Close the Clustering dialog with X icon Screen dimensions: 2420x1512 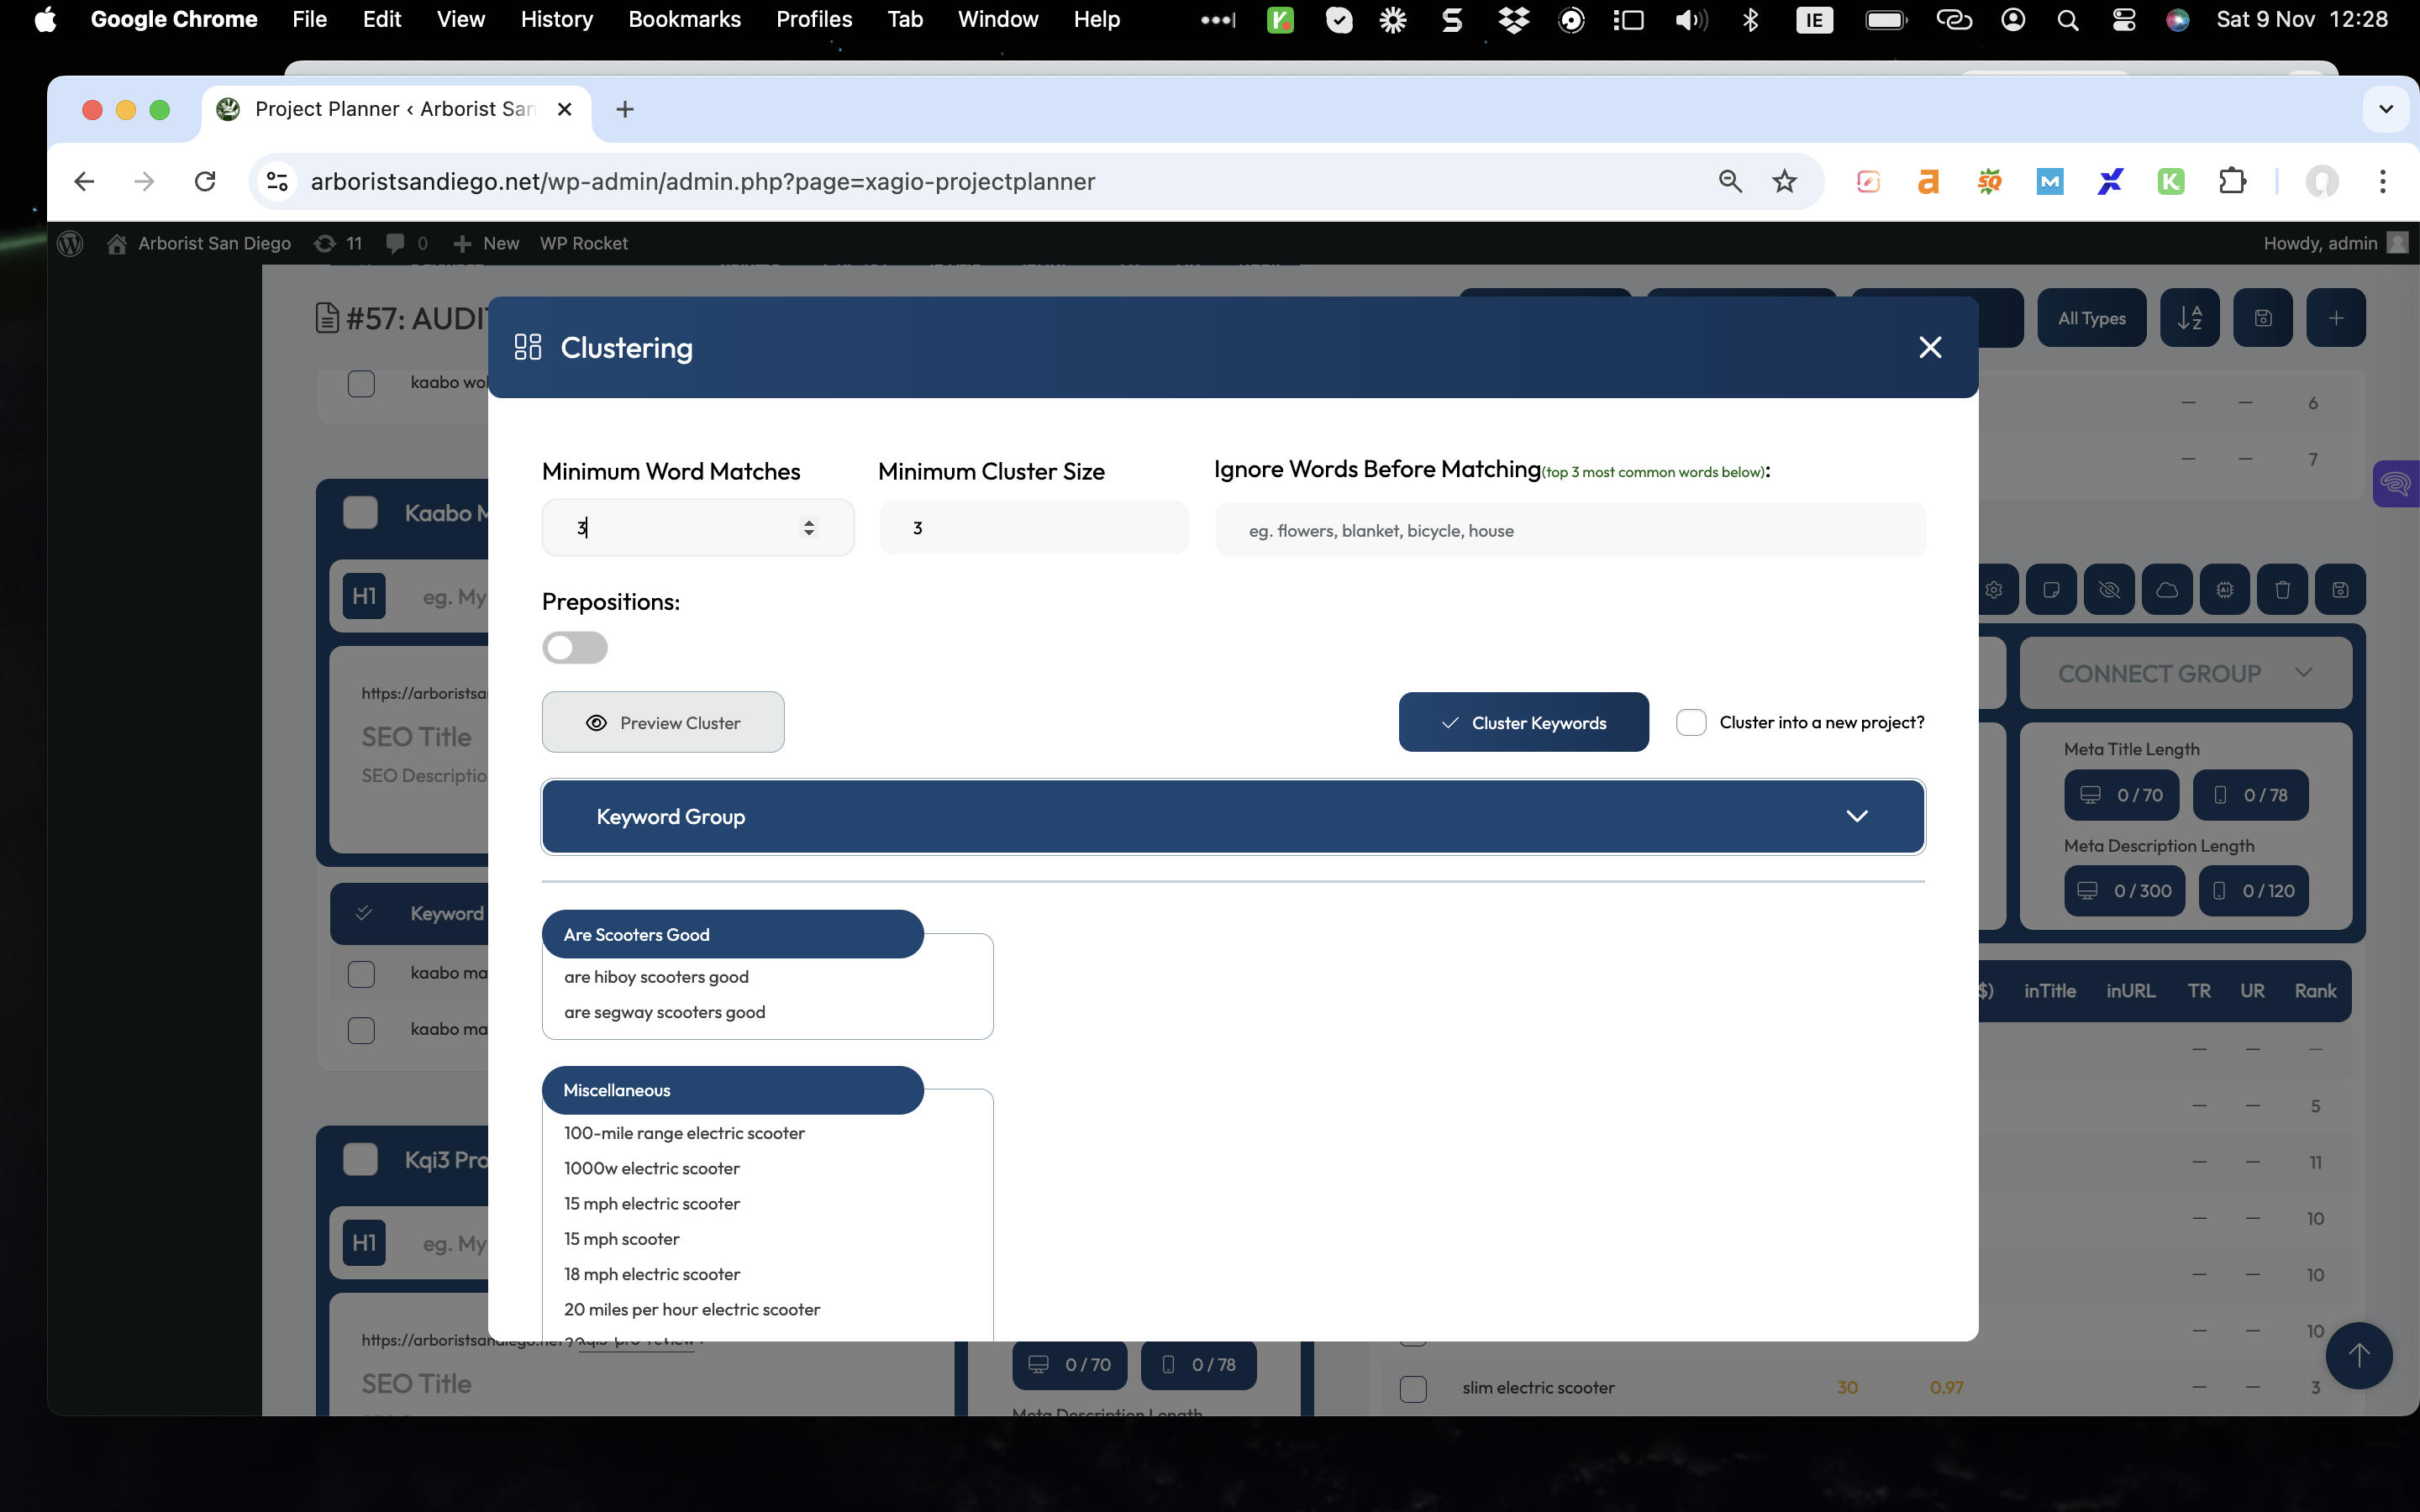[1930, 347]
